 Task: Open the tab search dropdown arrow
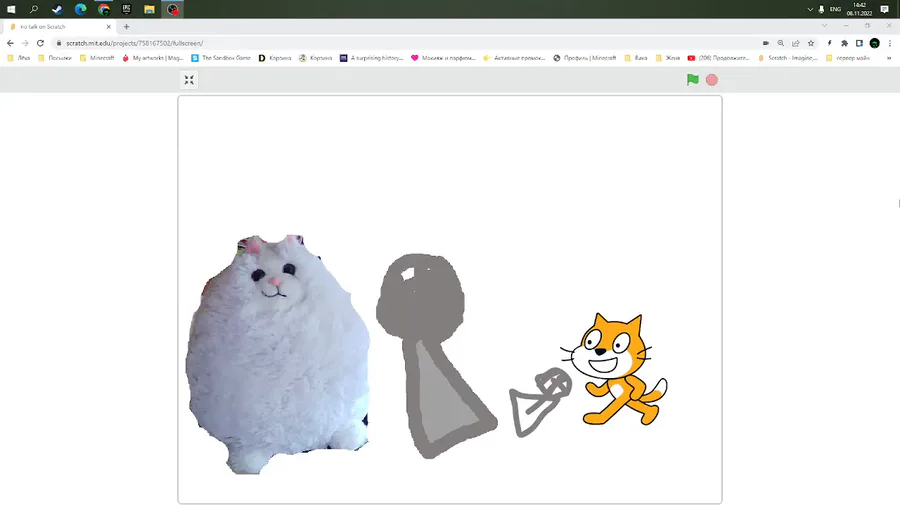coord(824,26)
